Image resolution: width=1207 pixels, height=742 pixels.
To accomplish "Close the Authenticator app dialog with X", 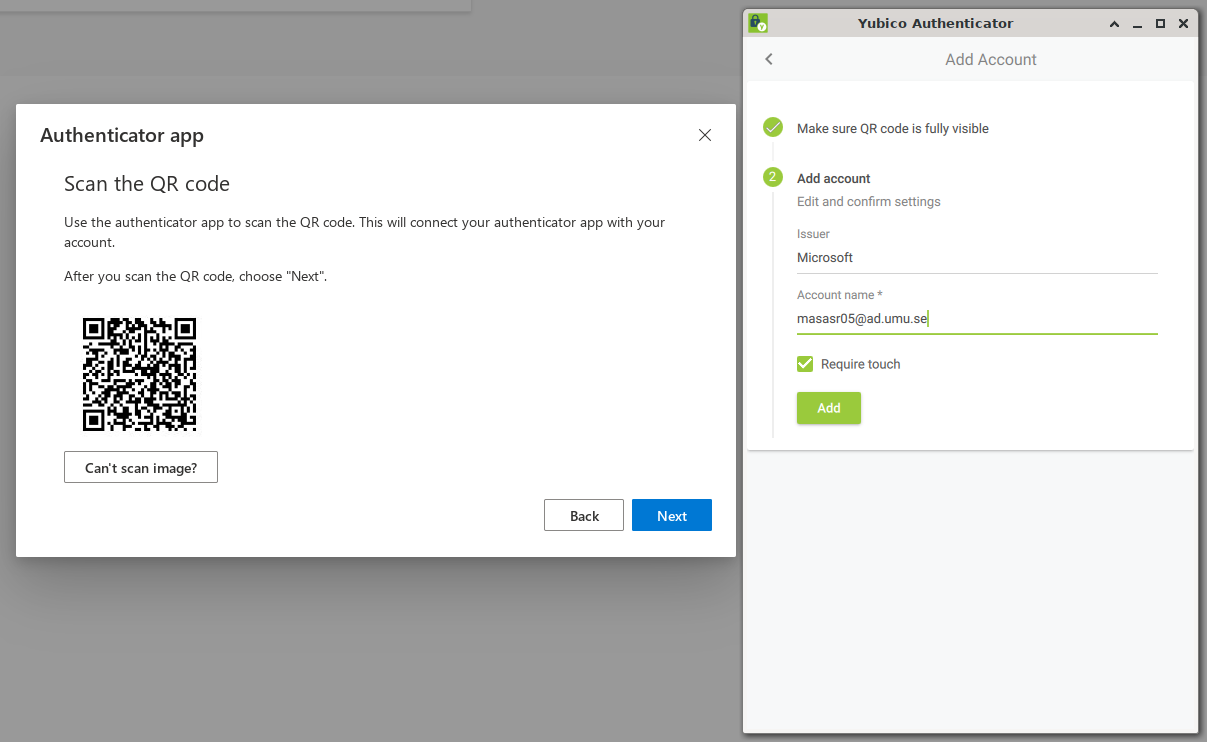I will 705,135.
